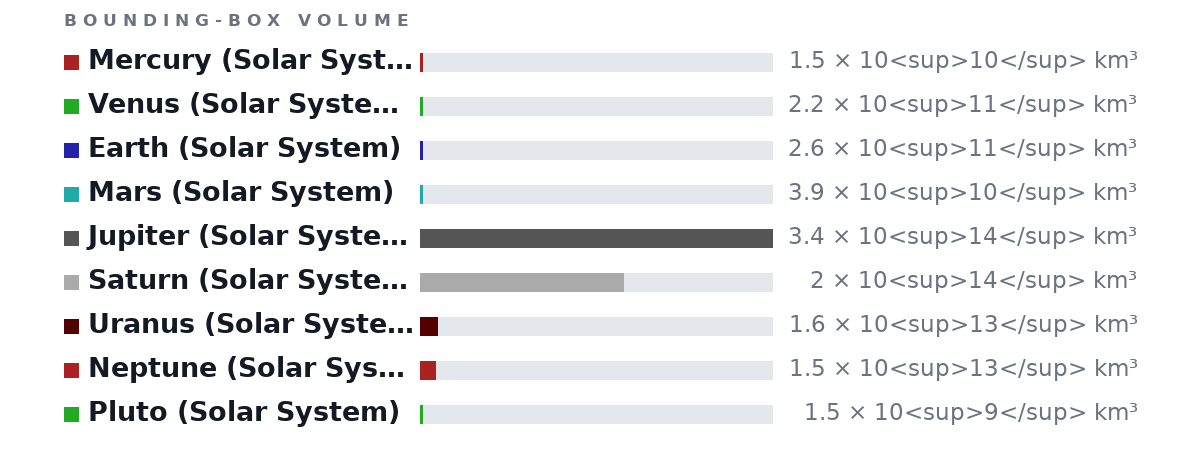Click the teal swatch next to Mars

pyautogui.click(x=71, y=194)
